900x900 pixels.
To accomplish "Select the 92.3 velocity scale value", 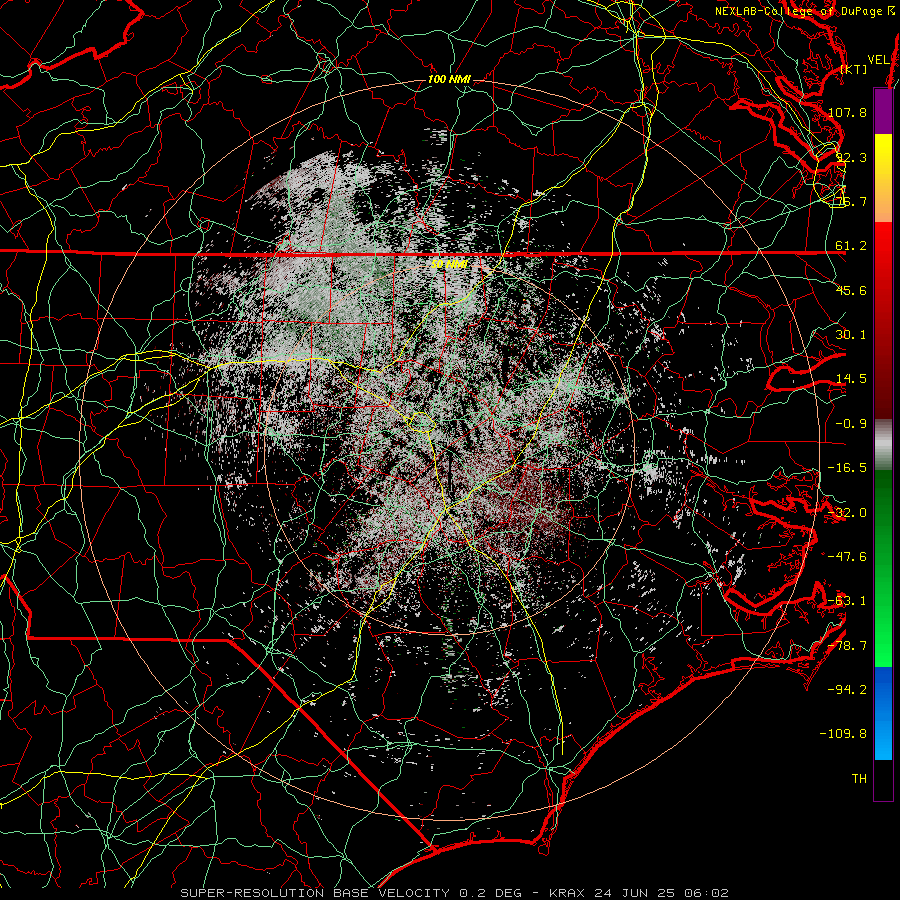I will [851, 157].
